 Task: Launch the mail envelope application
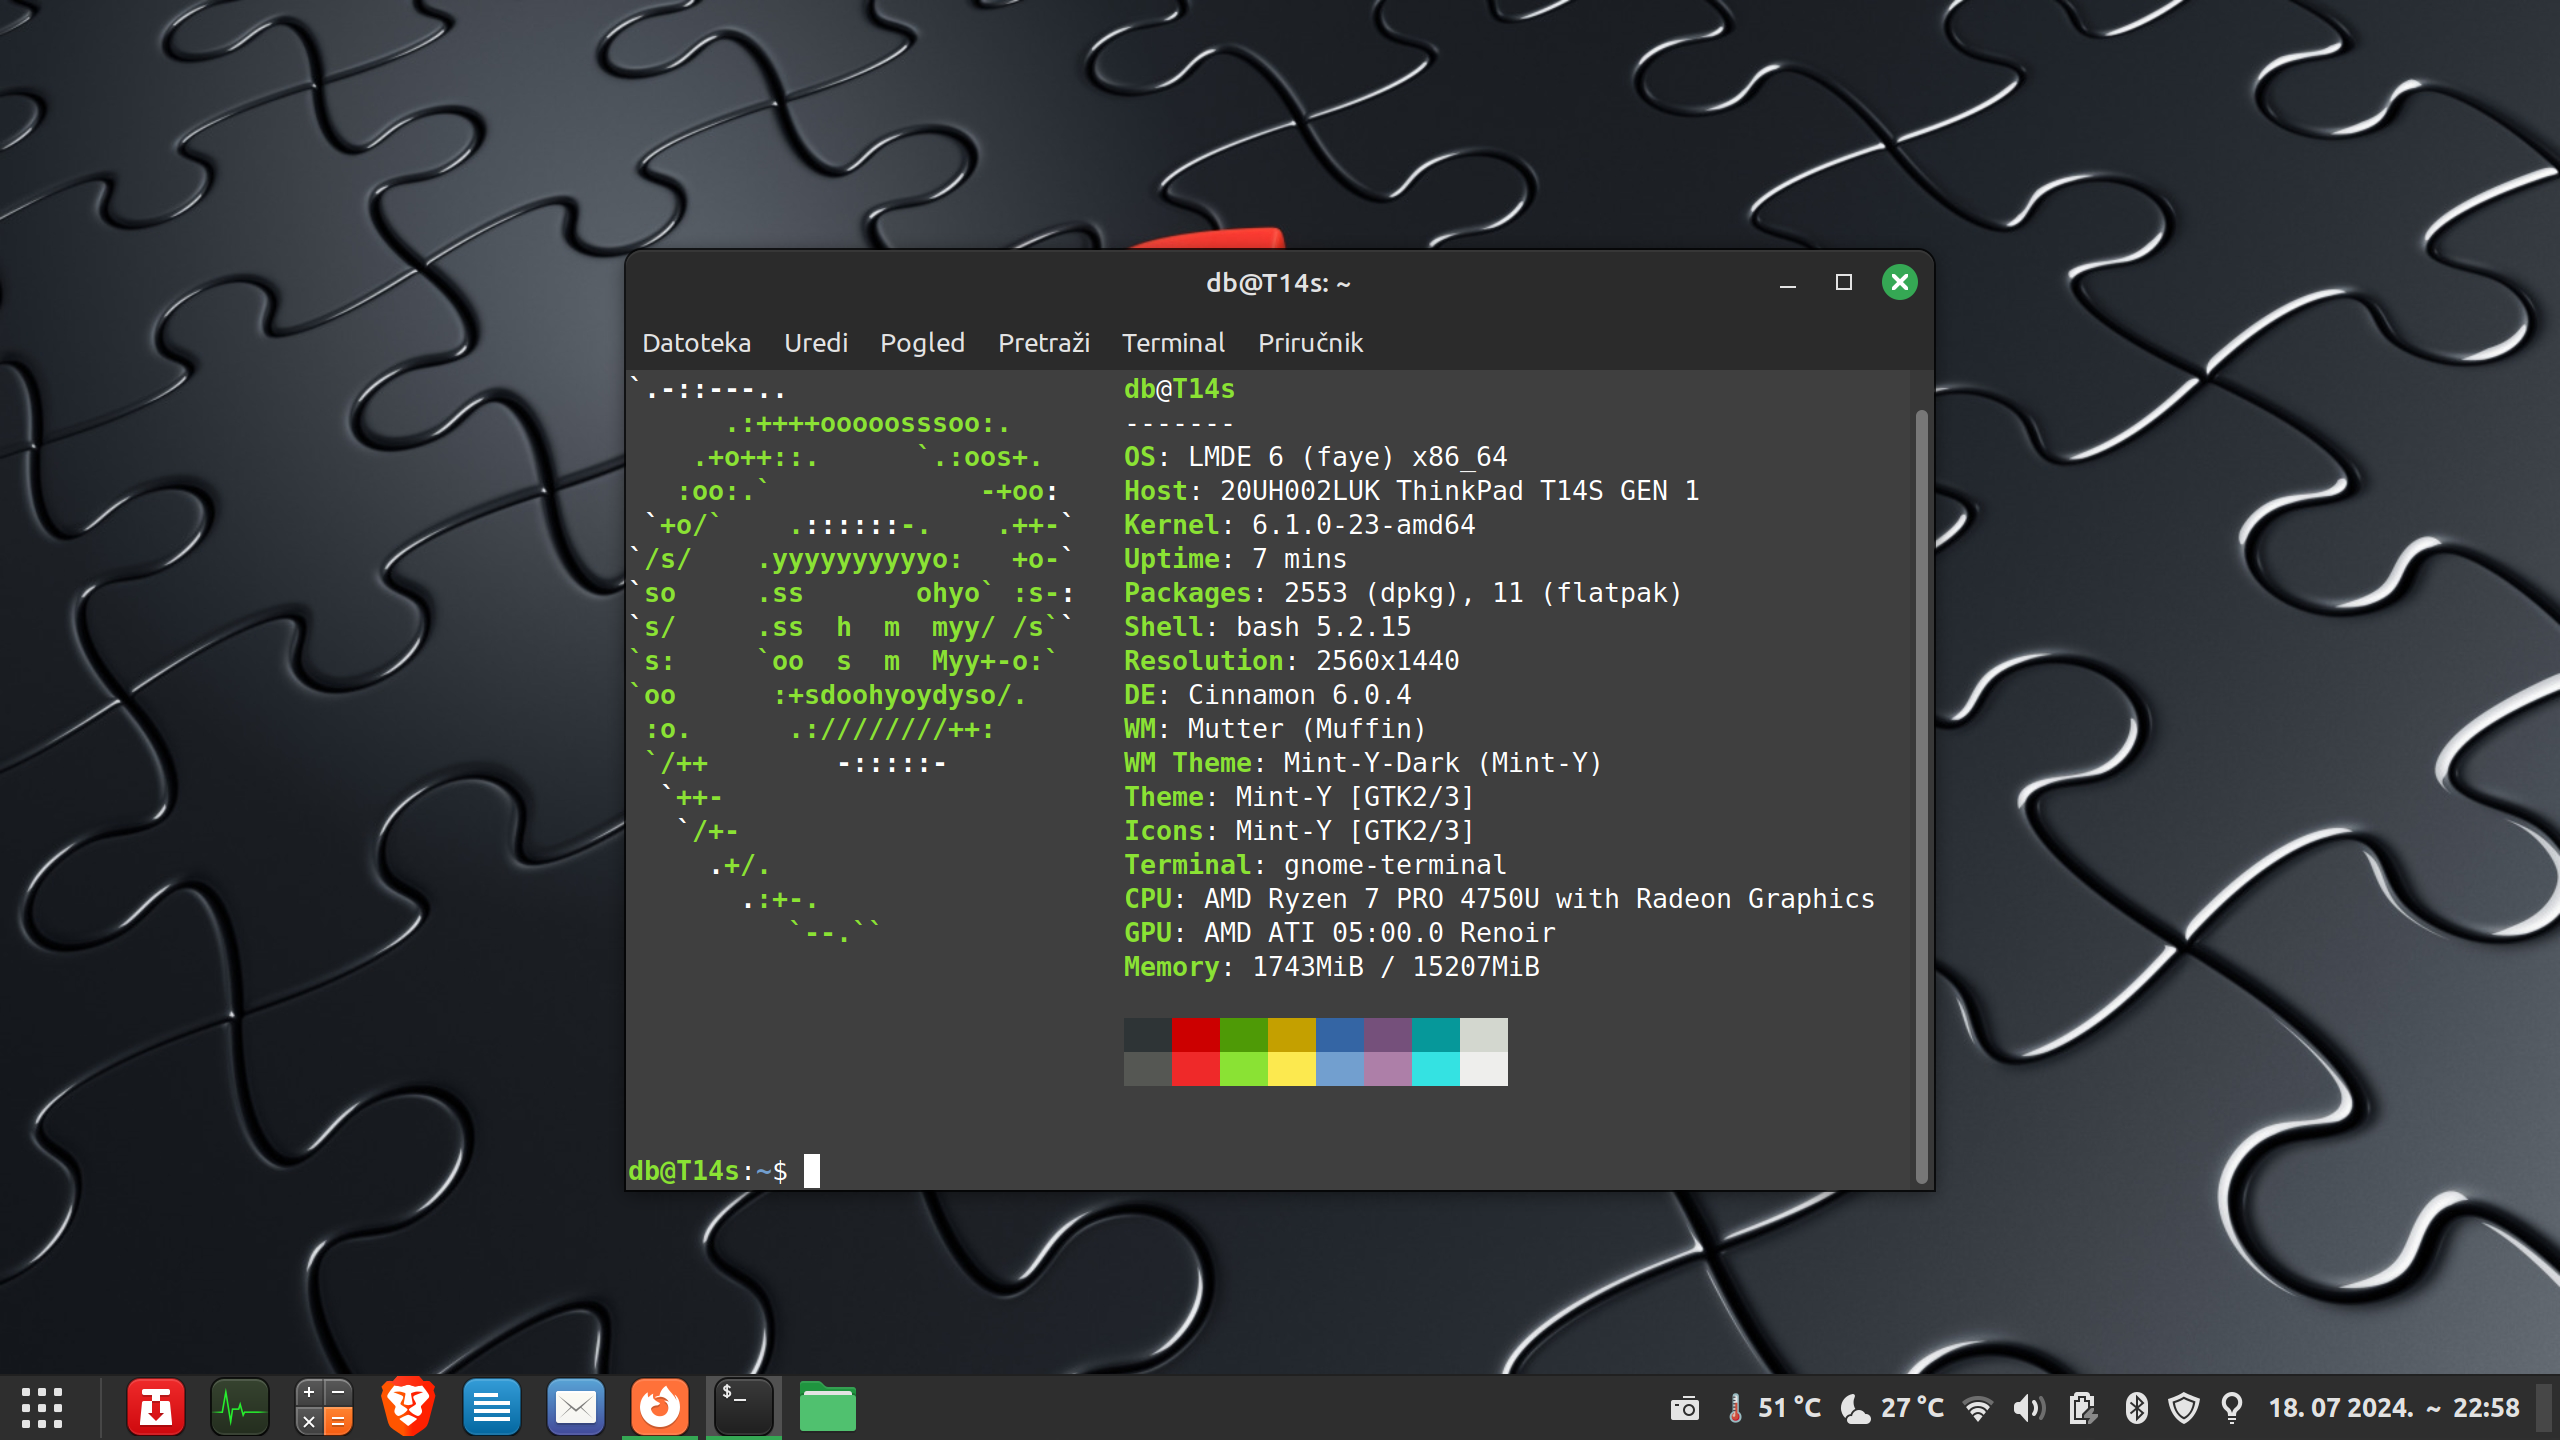576,1408
